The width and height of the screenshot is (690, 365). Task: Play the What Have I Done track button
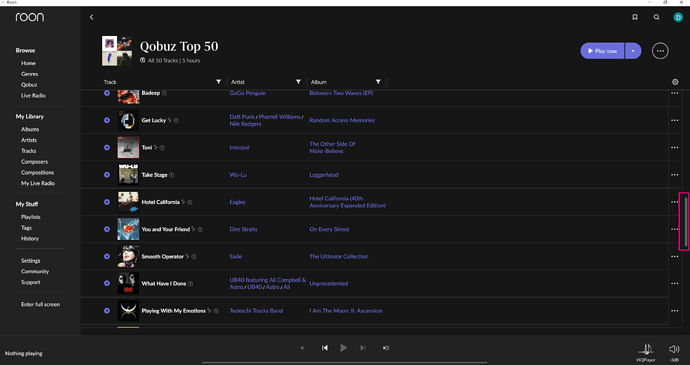click(x=106, y=284)
